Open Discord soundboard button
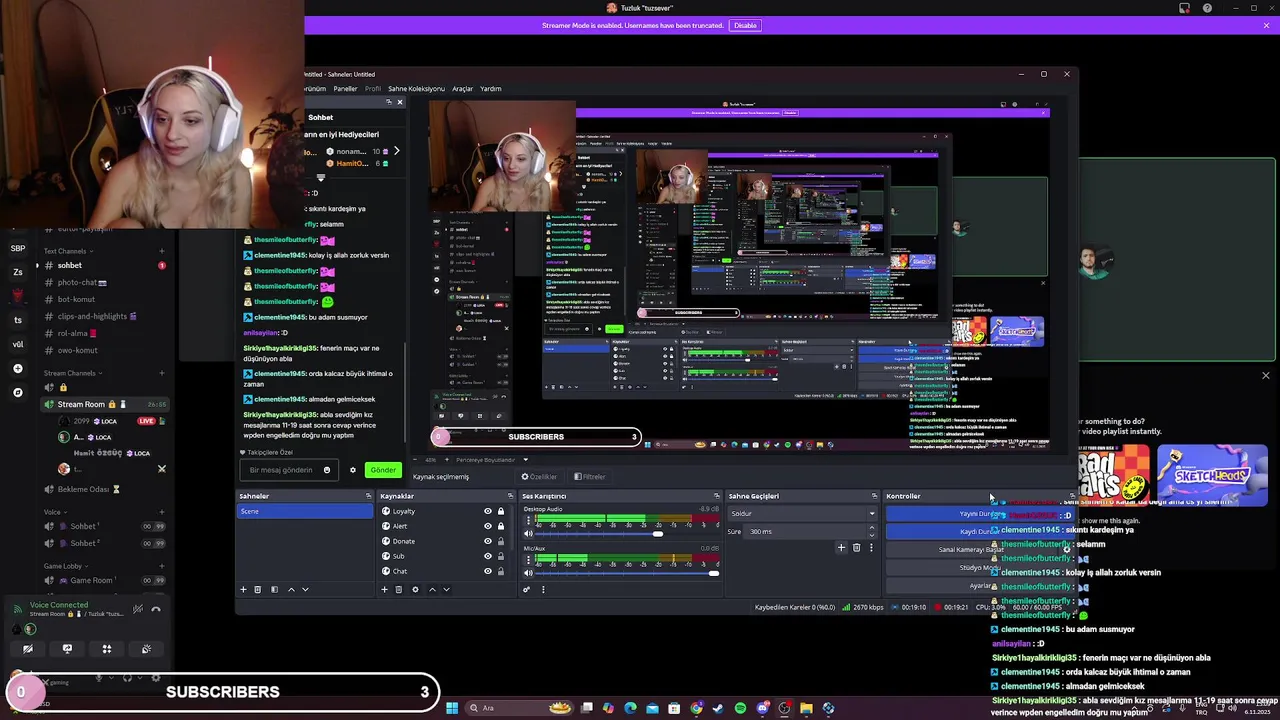 [146, 649]
